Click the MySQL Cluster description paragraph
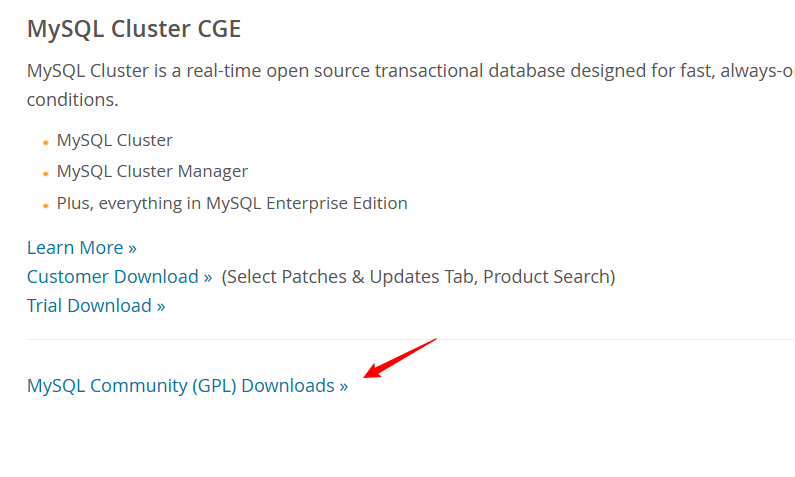 (x=411, y=85)
